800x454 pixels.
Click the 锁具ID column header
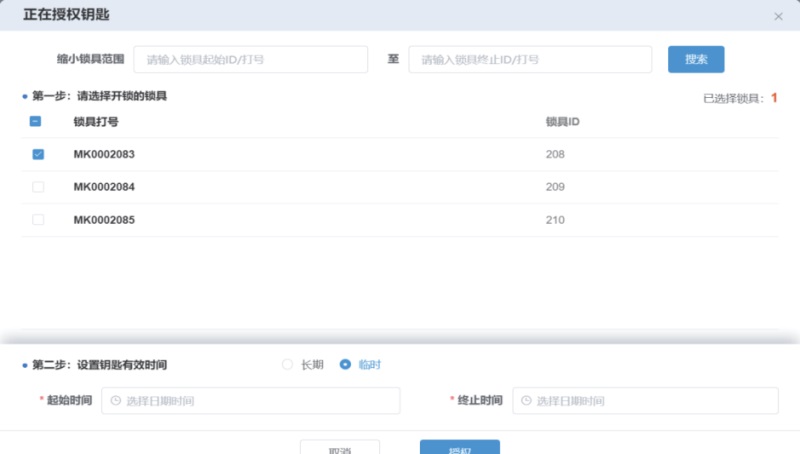point(563,122)
